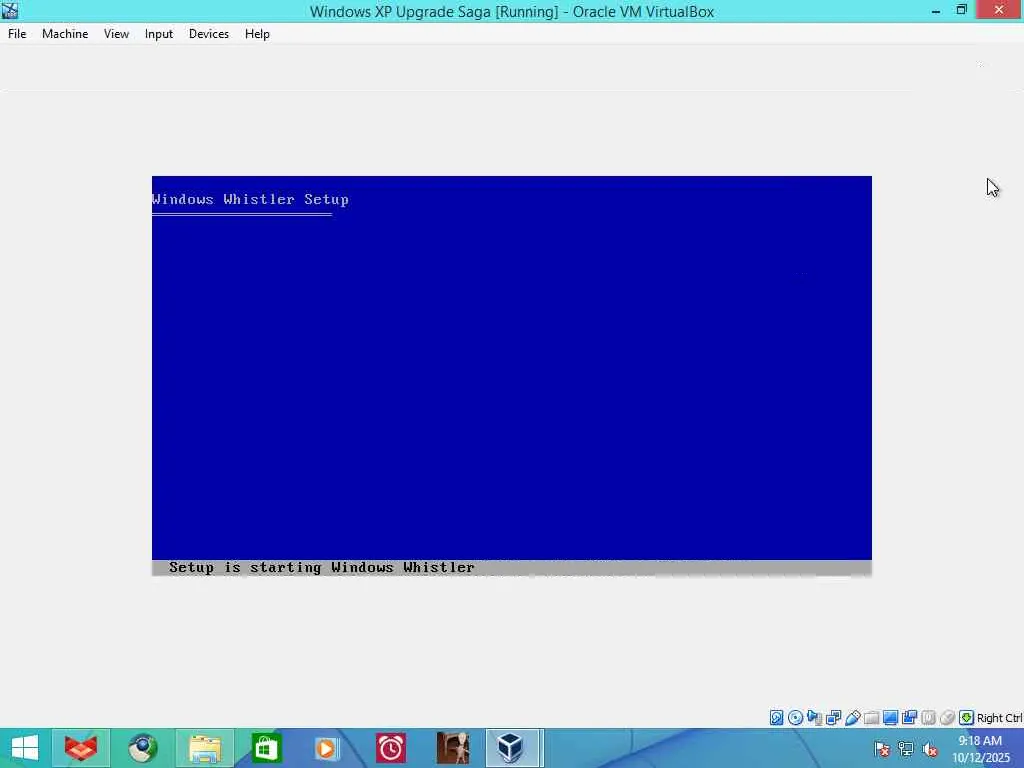1024x768 pixels.
Task: Minimize the VirtualBox window
Action: coord(936,10)
